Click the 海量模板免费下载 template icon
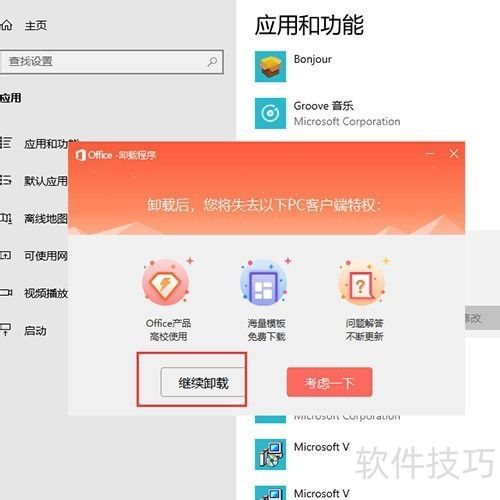 [x=264, y=283]
